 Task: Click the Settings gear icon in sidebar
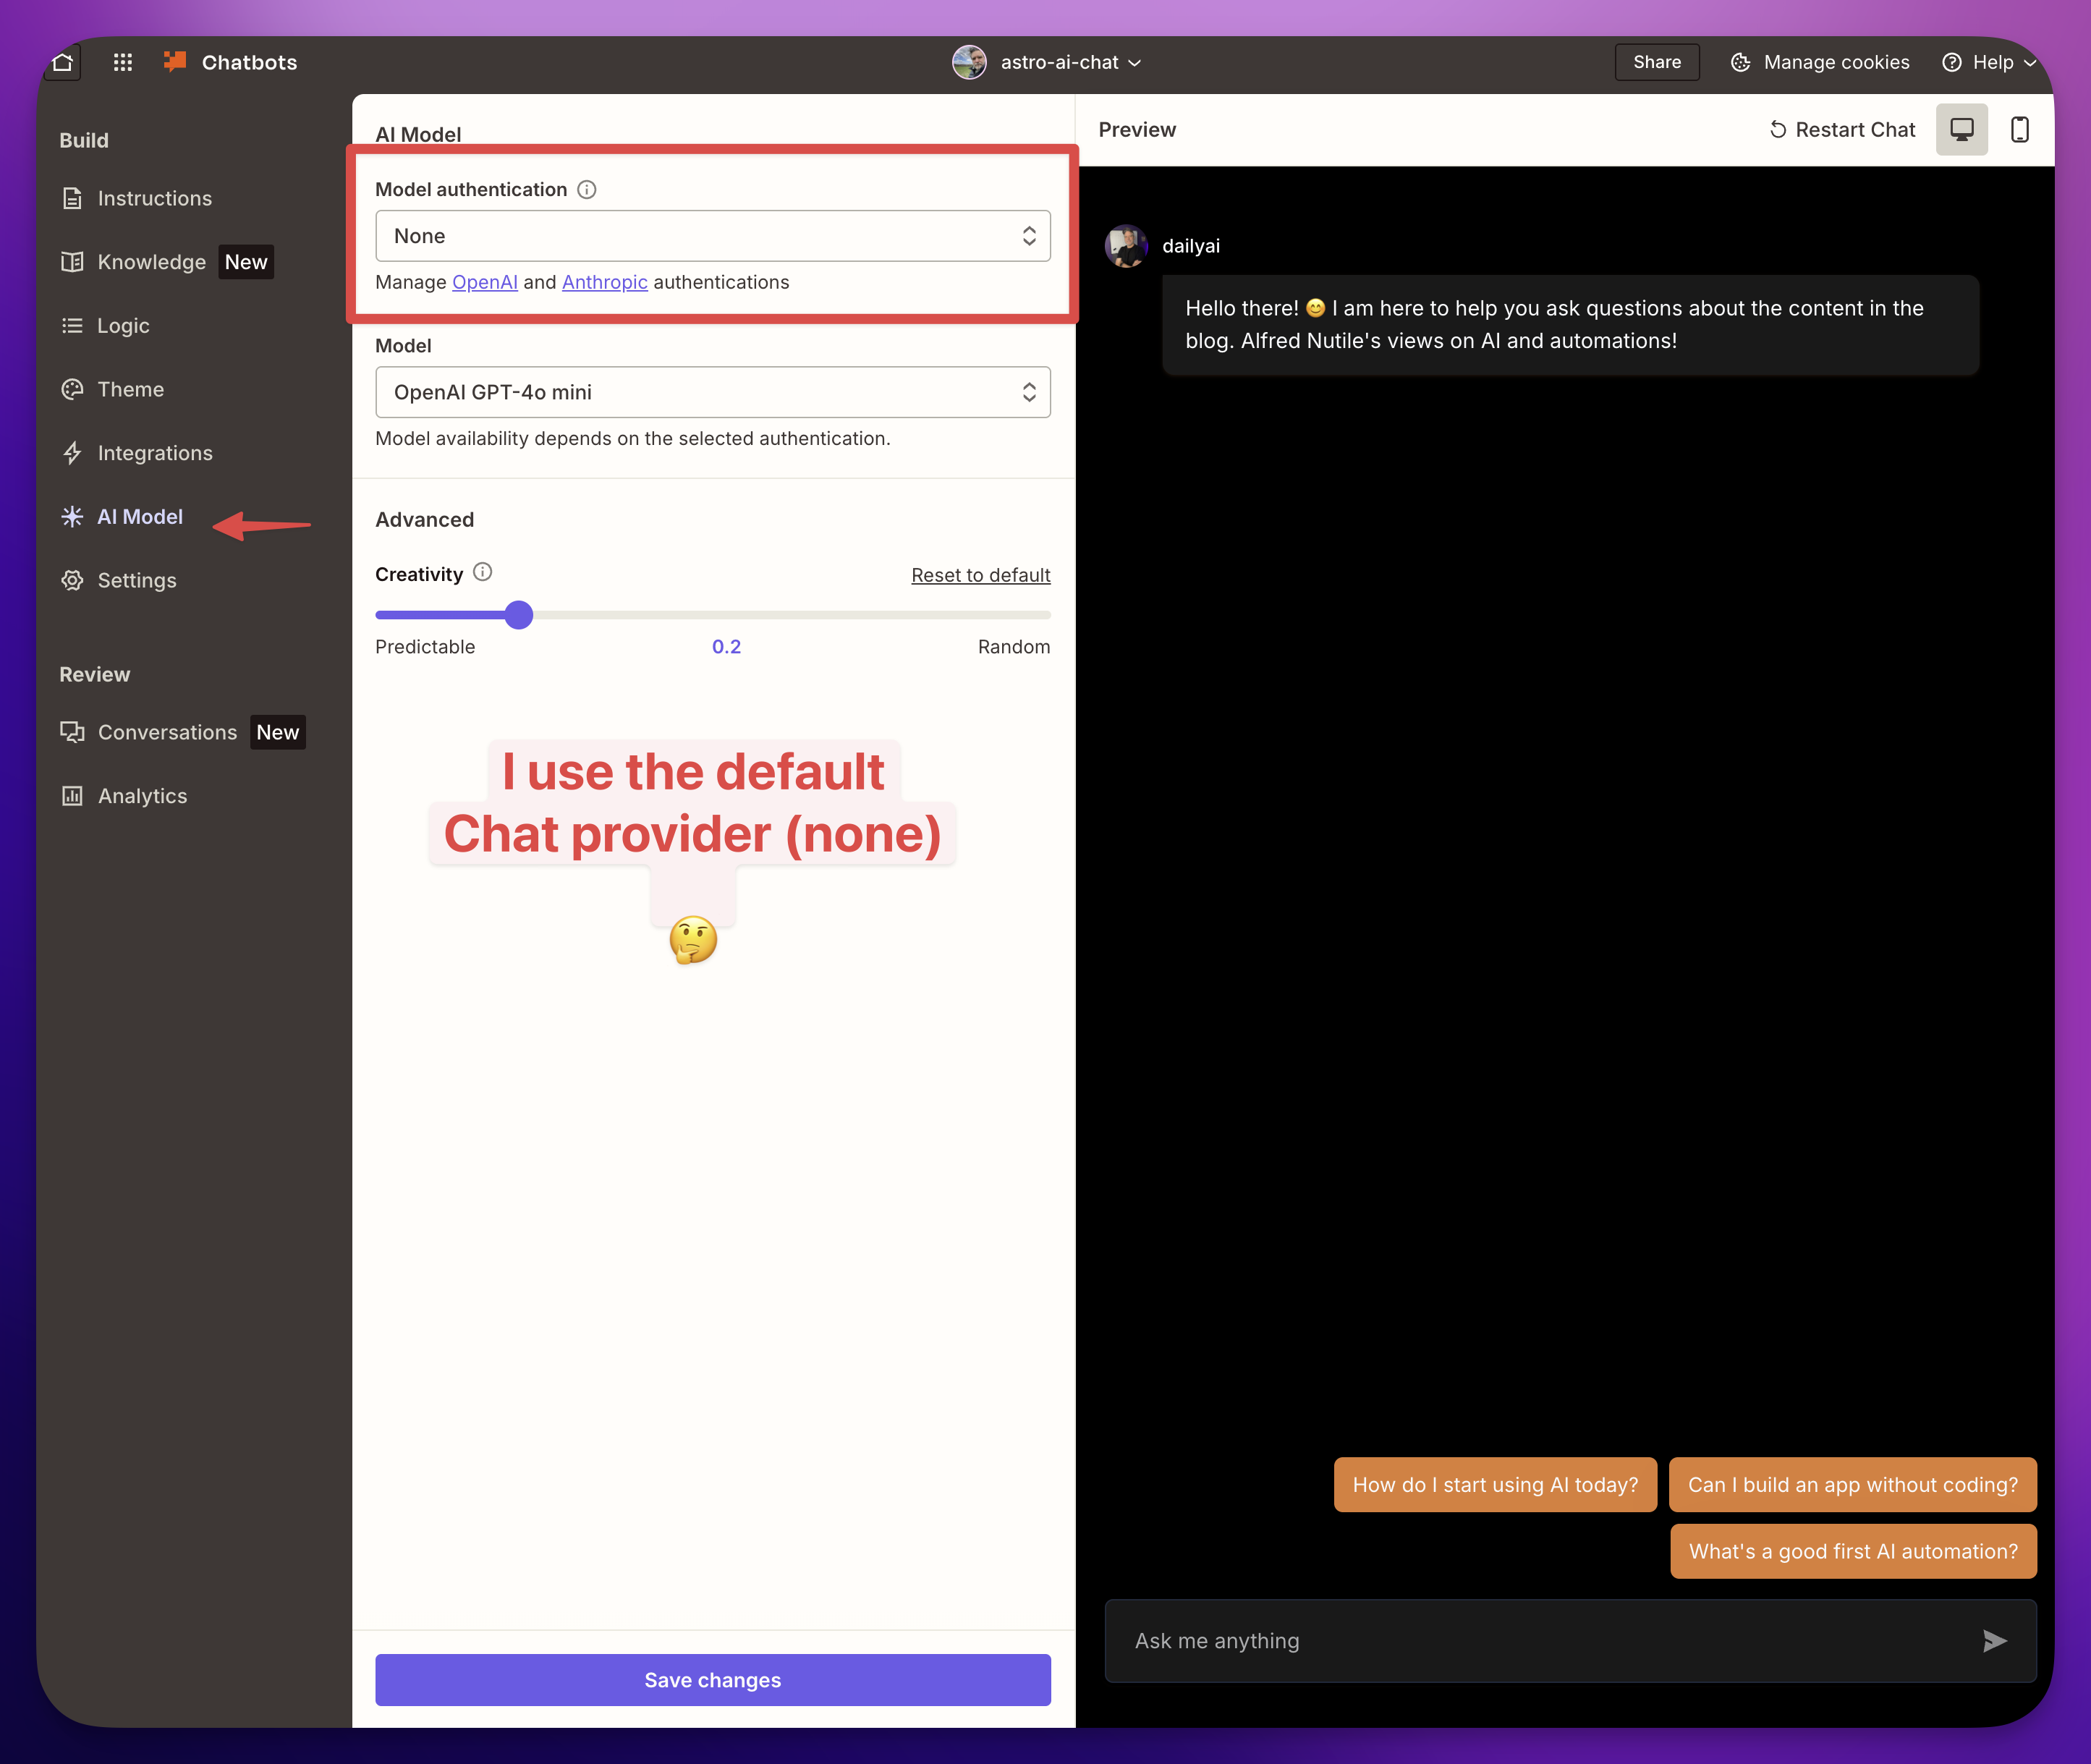tap(72, 580)
